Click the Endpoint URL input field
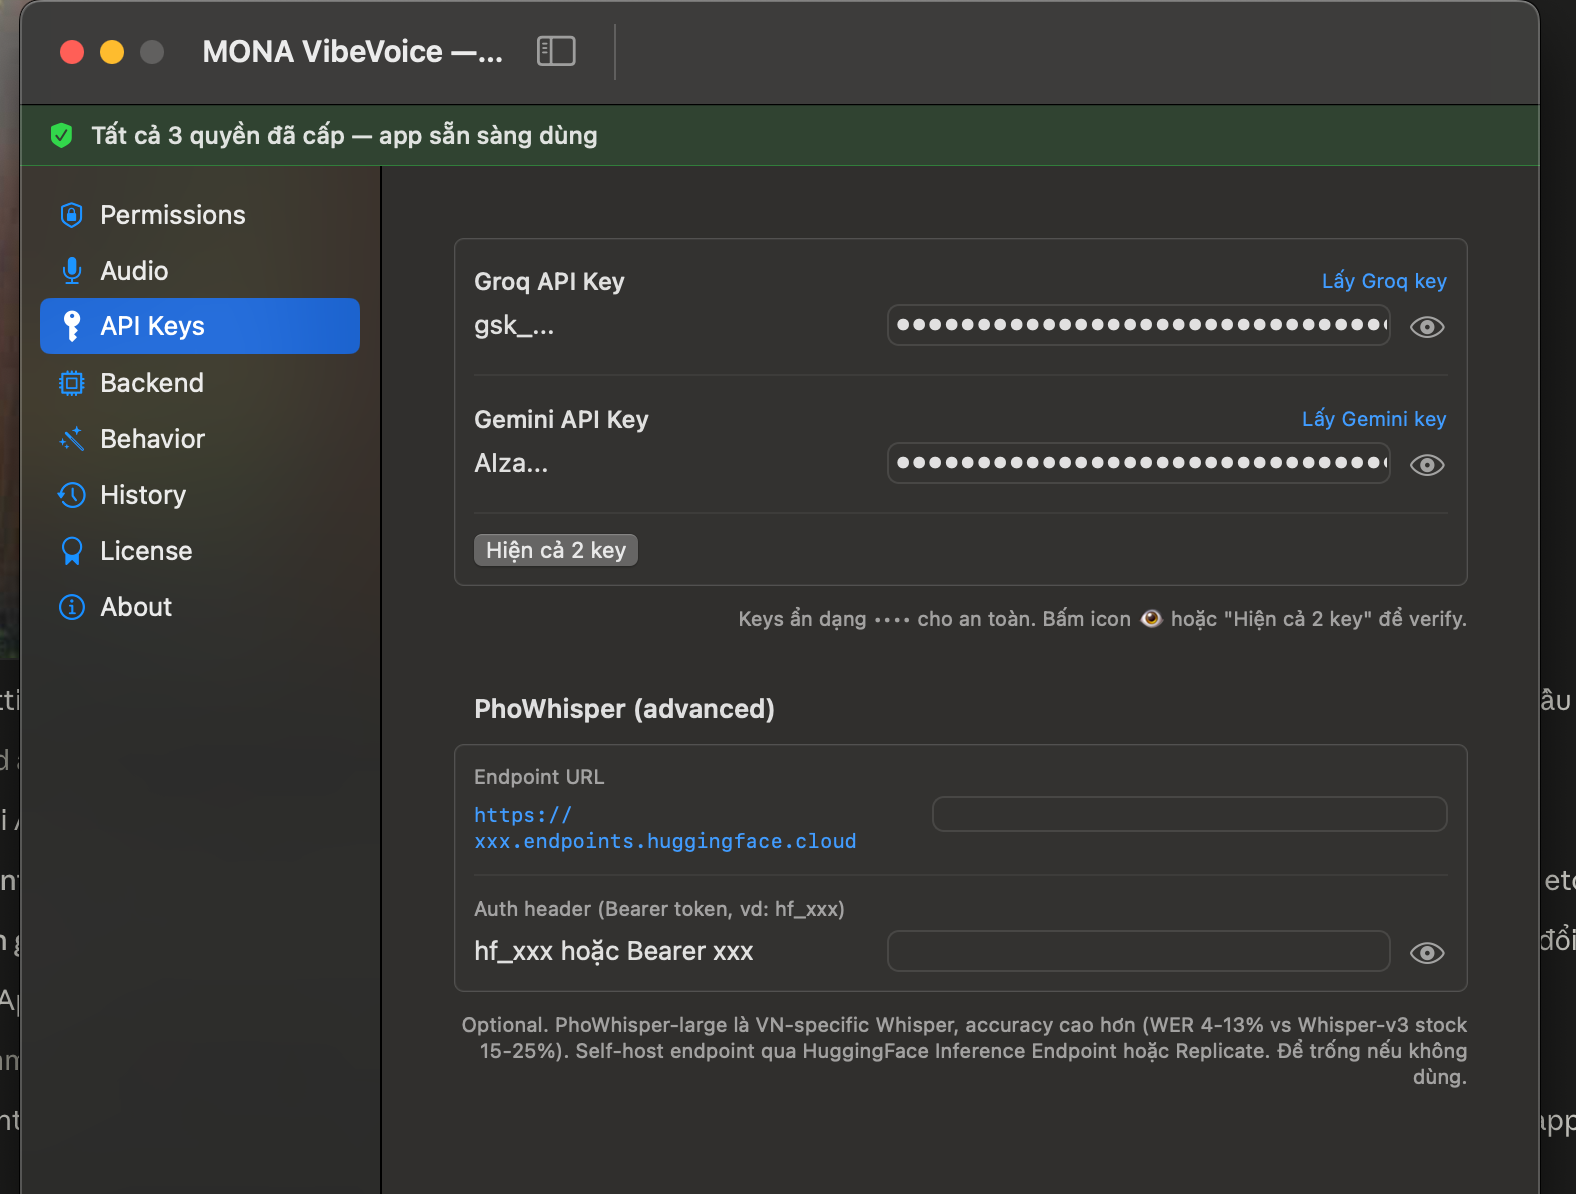 [1190, 814]
